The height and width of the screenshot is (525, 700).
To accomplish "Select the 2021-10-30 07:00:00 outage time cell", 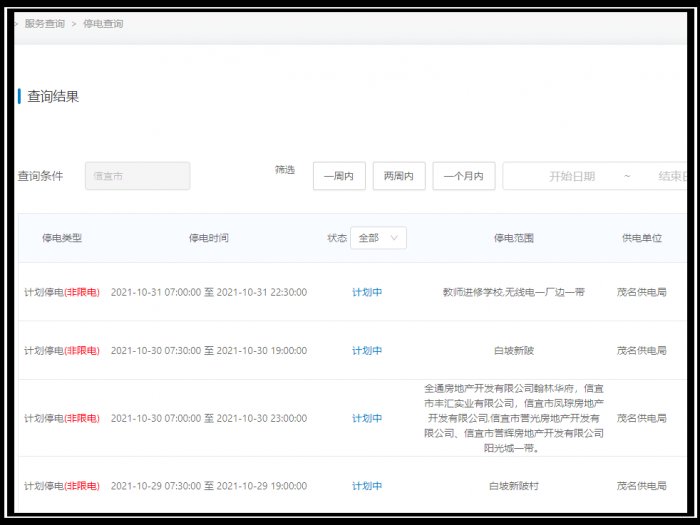I will [x=209, y=418].
